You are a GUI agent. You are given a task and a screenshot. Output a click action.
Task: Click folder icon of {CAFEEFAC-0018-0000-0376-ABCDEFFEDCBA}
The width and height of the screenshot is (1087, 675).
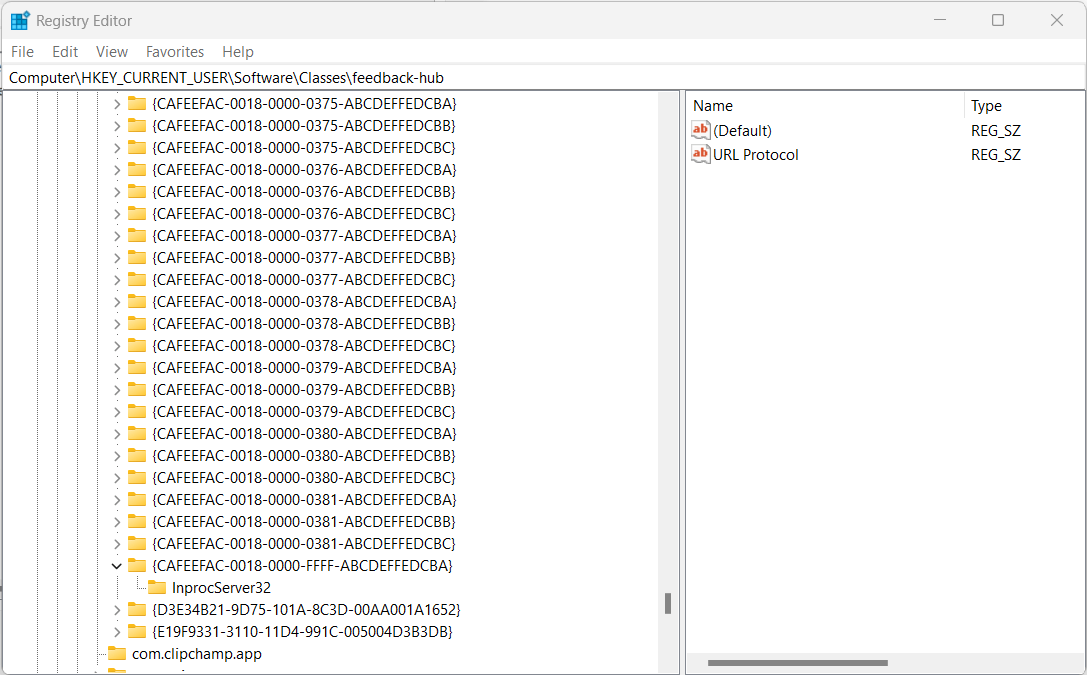[x=137, y=170]
